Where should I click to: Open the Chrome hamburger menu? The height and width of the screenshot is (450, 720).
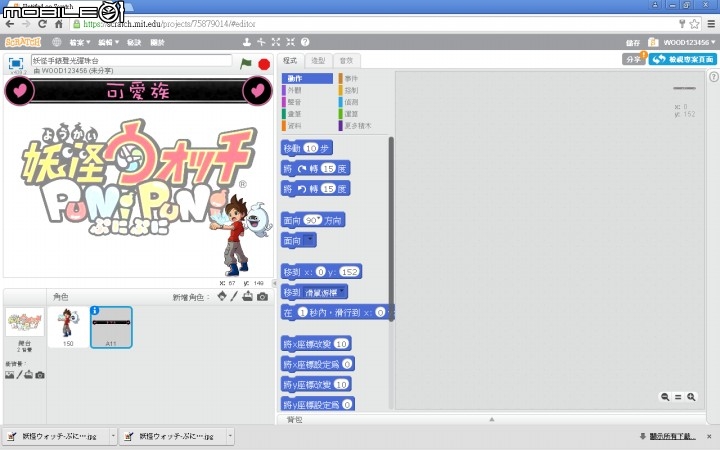tap(711, 23)
